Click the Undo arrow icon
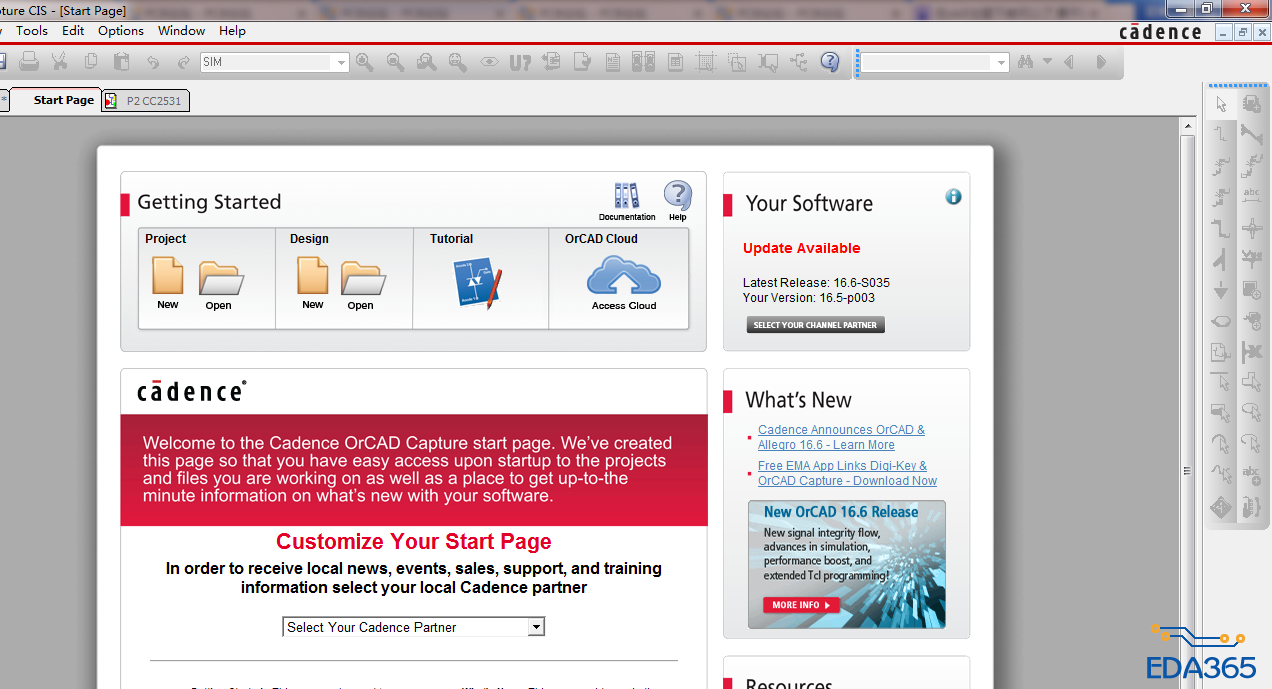This screenshot has width=1272, height=689. click(153, 62)
